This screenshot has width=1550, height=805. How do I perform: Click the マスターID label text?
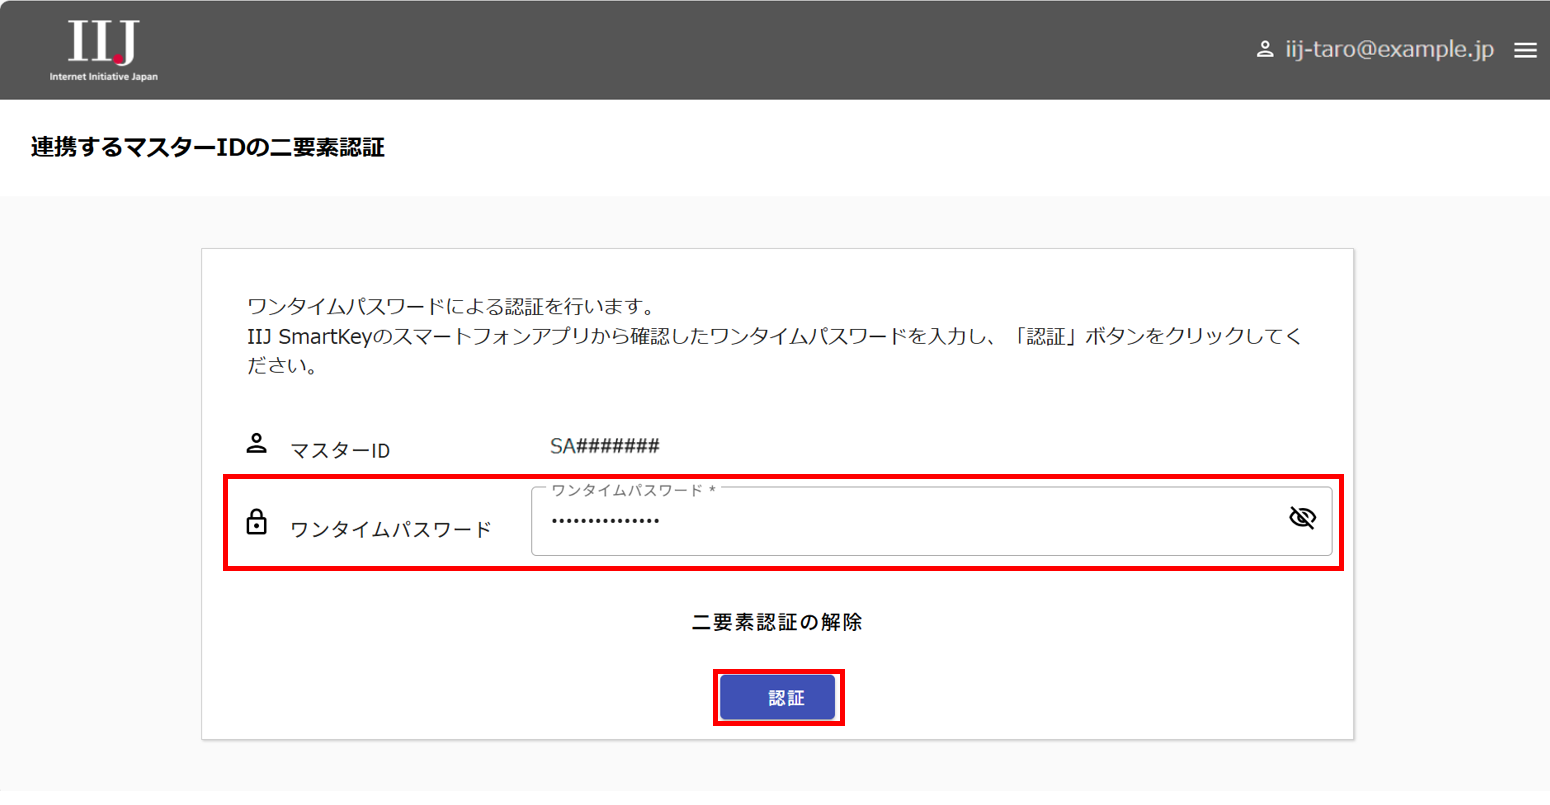[x=340, y=451]
